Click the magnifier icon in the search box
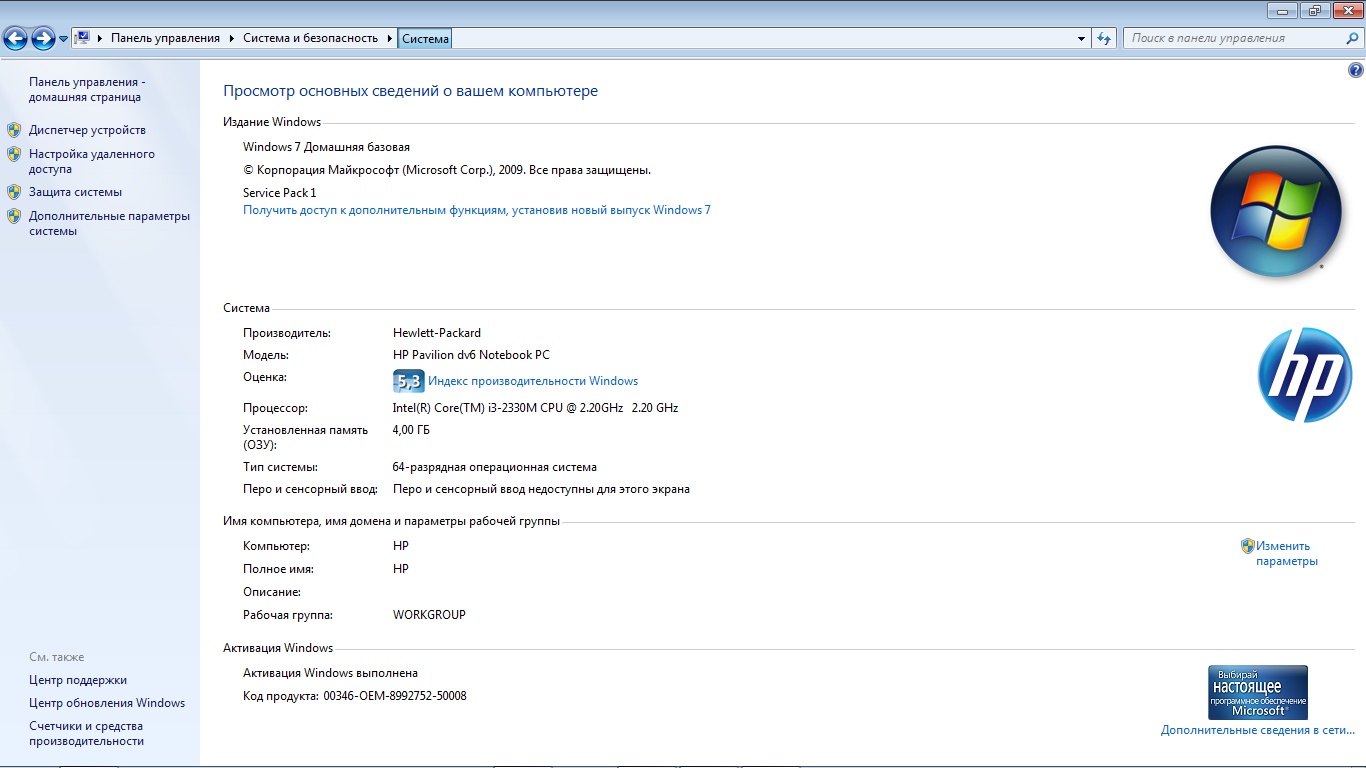Image resolution: width=1366 pixels, height=768 pixels. coord(1352,38)
